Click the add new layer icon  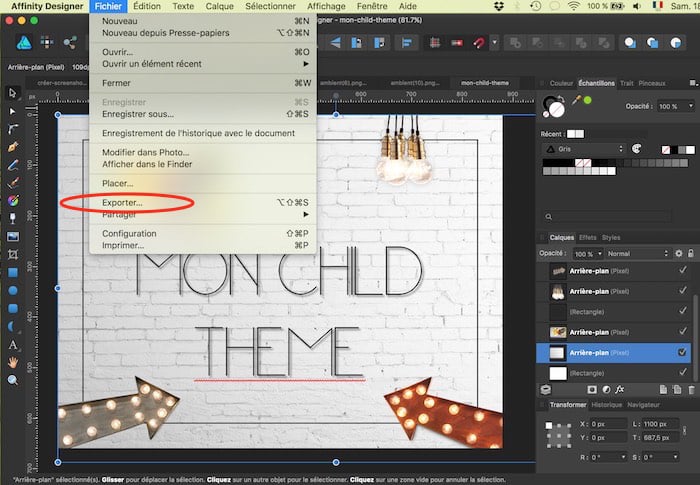[663, 389]
